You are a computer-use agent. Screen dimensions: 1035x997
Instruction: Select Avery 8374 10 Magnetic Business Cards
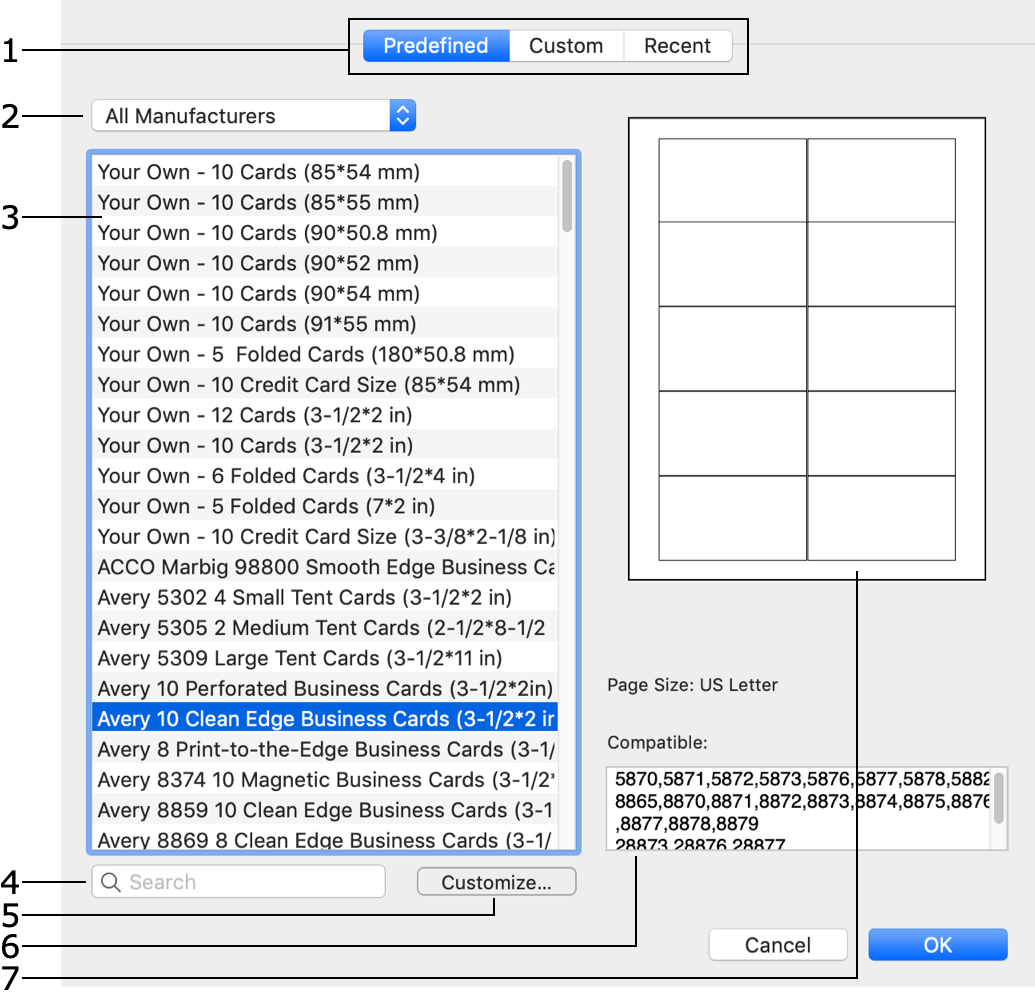pos(325,779)
